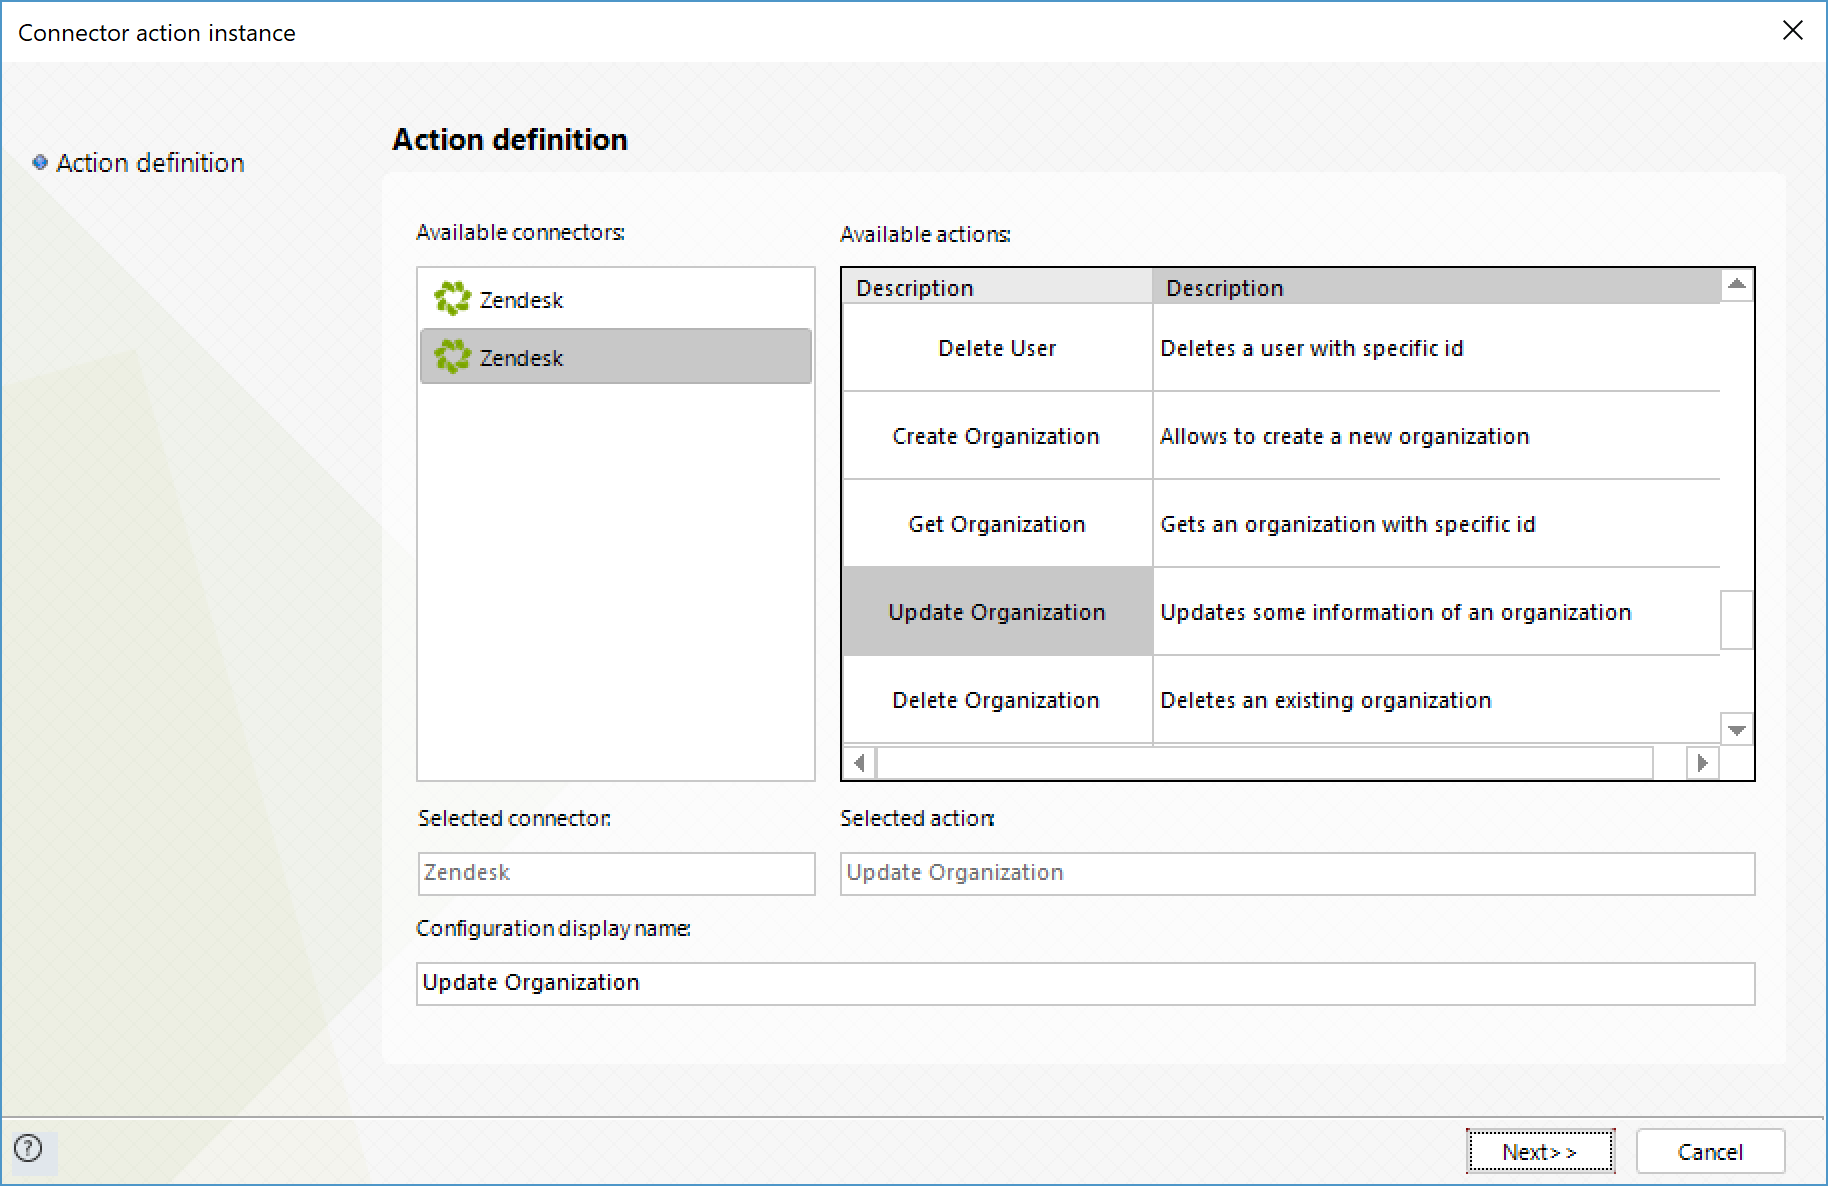Click the Action definition step bullet
Image resolution: width=1828 pixels, height=1186 pixels.
click(40, 162)
